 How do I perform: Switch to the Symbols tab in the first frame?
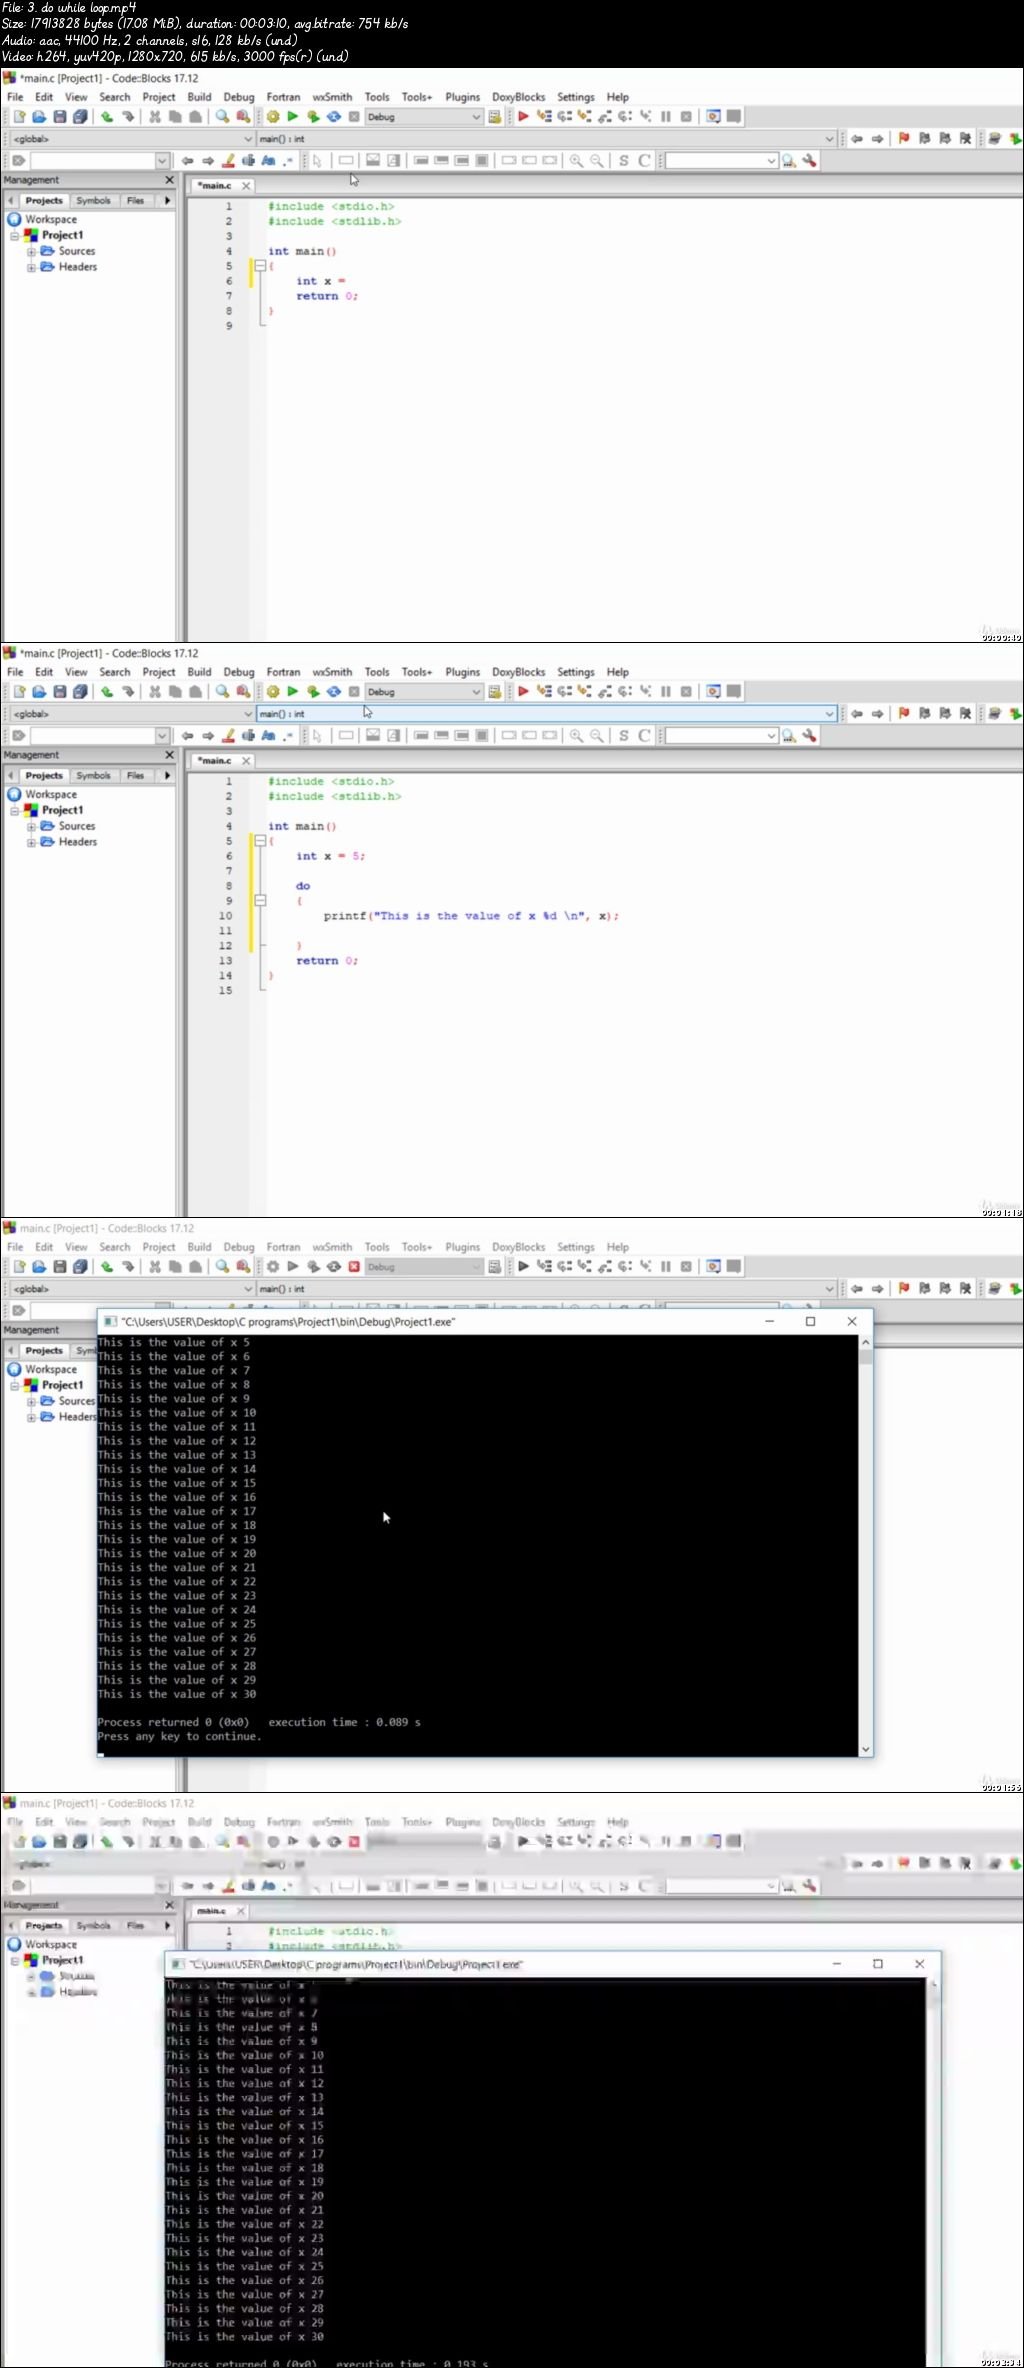pos(93,201)
